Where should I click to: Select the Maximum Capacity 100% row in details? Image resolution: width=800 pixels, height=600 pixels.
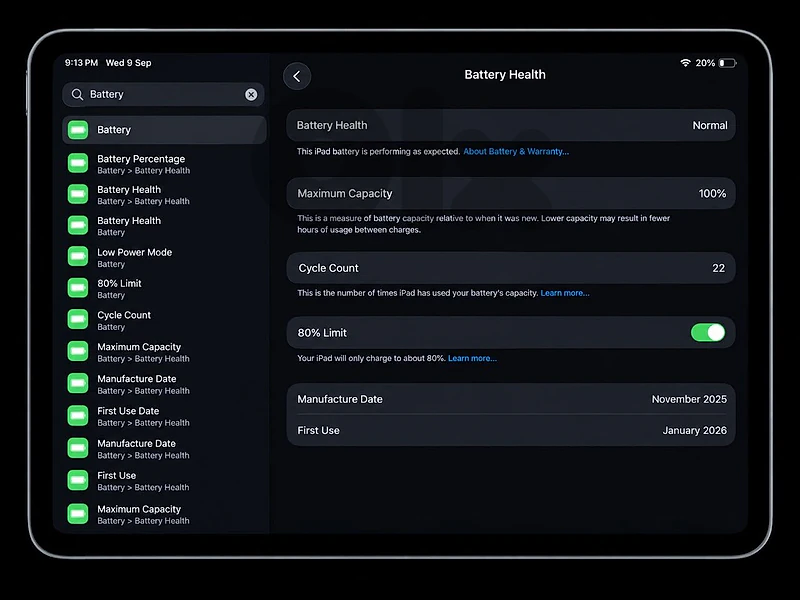(511, 193)
